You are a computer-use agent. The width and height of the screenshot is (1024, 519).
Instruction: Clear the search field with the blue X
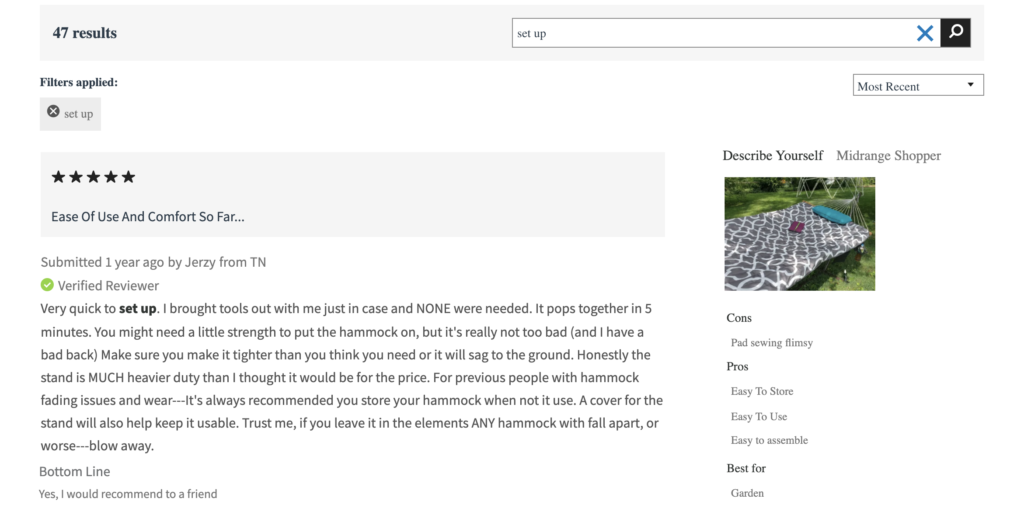click(925, 33)
